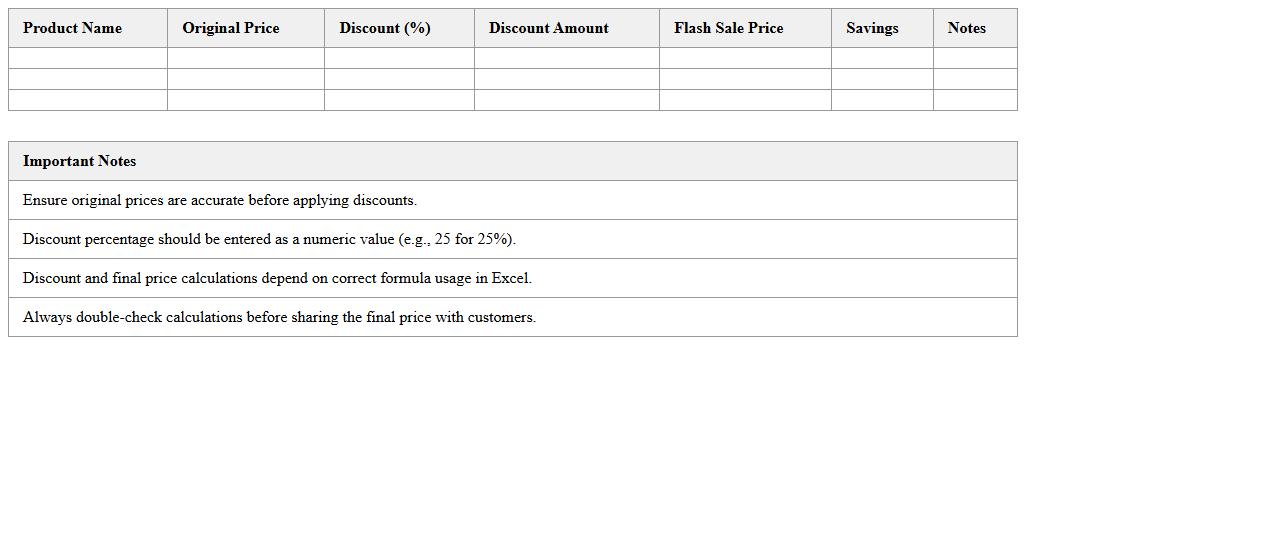The height and width of the screenshot is (550, 1278).
Task: Click the note on numeric discount percentage
Action: point(513,239)
